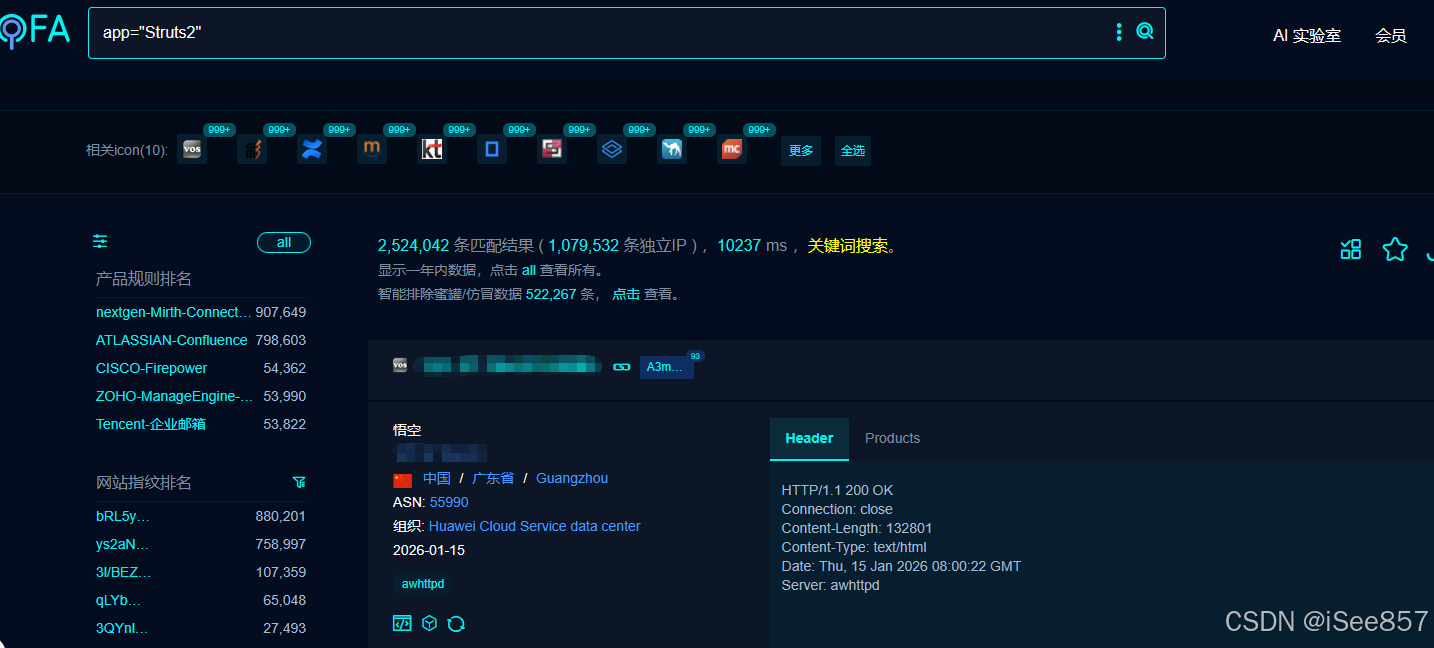Image resolution: width=1434 pixels, height=648 pixels.
Task: Open AI 实验室 menu
Action: pyautogui.click(x=1306, y=36)
